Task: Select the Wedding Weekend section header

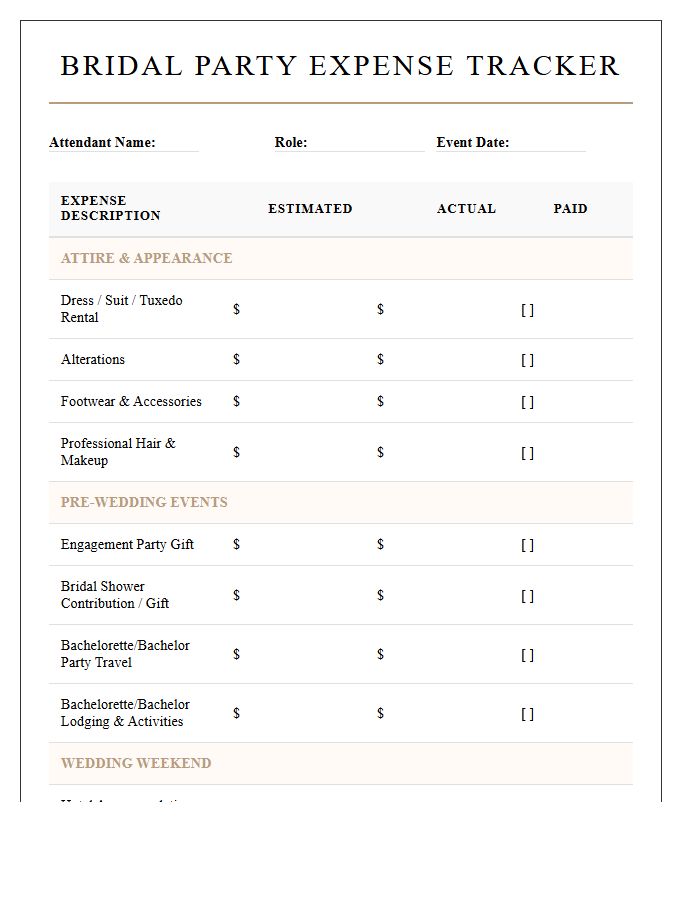Action: click(341, 763)
